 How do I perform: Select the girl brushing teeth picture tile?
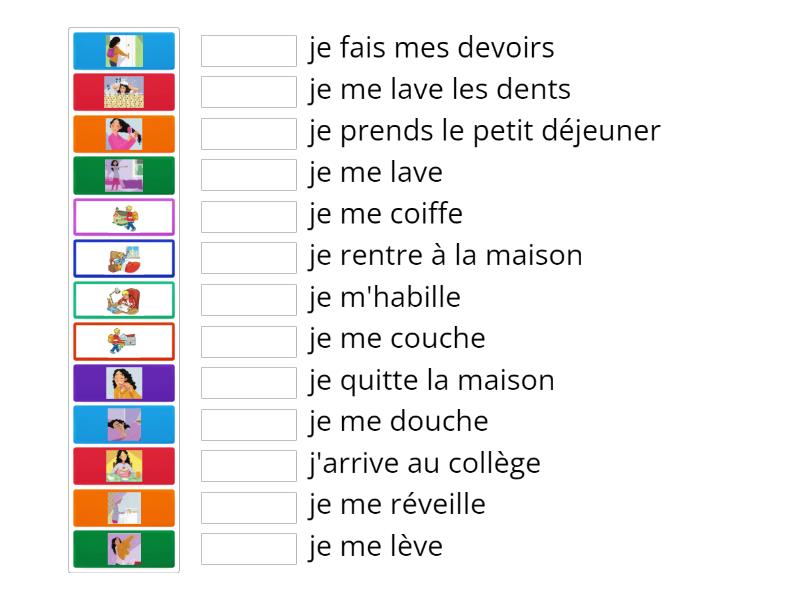(x=124, y=383)
